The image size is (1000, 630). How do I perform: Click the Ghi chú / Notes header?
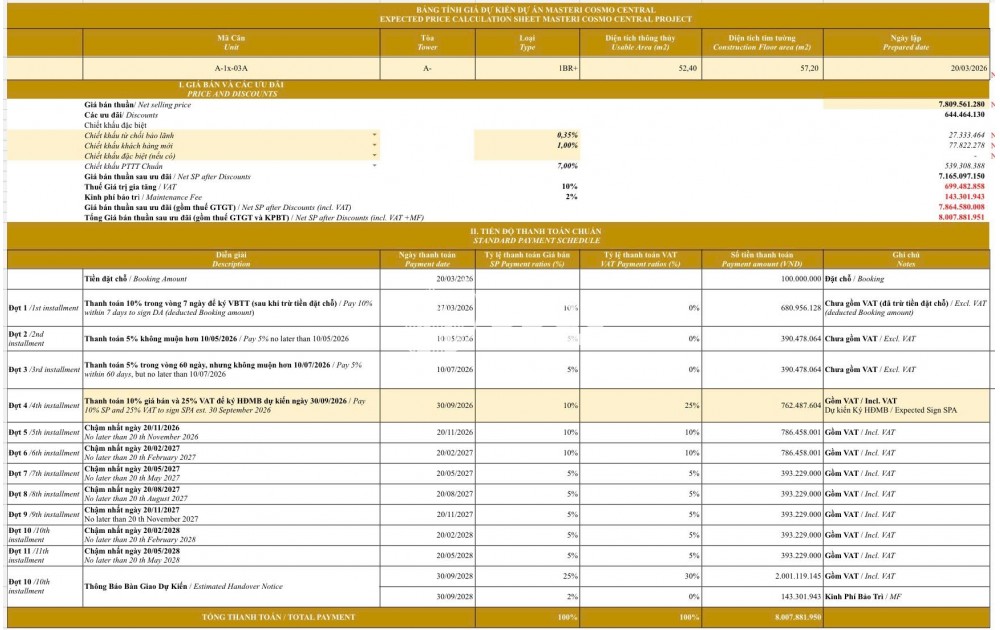pyautogui.click(x=906, y=260)
